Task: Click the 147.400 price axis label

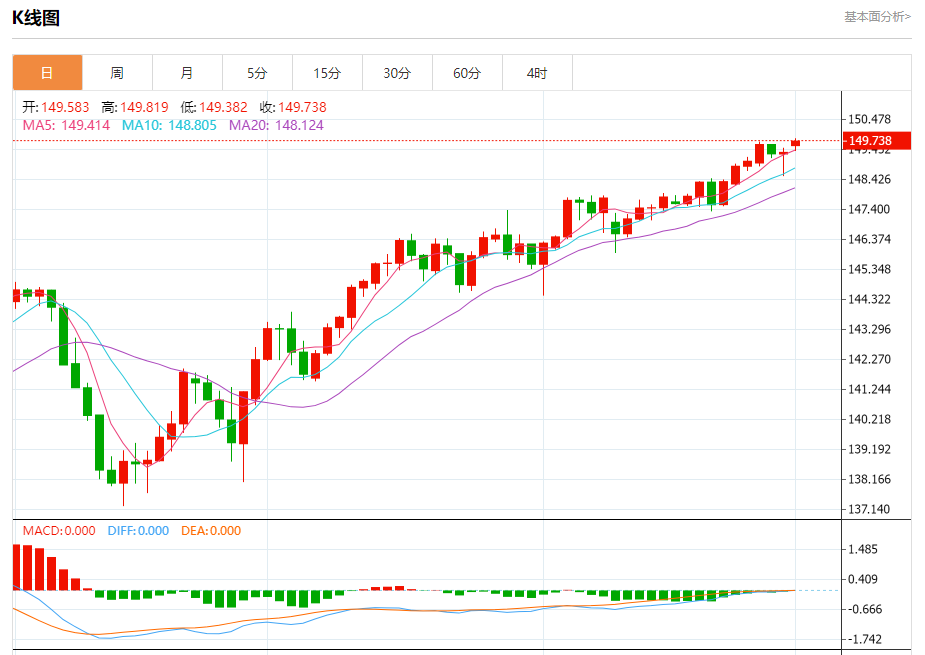Action: pos(870,209)
